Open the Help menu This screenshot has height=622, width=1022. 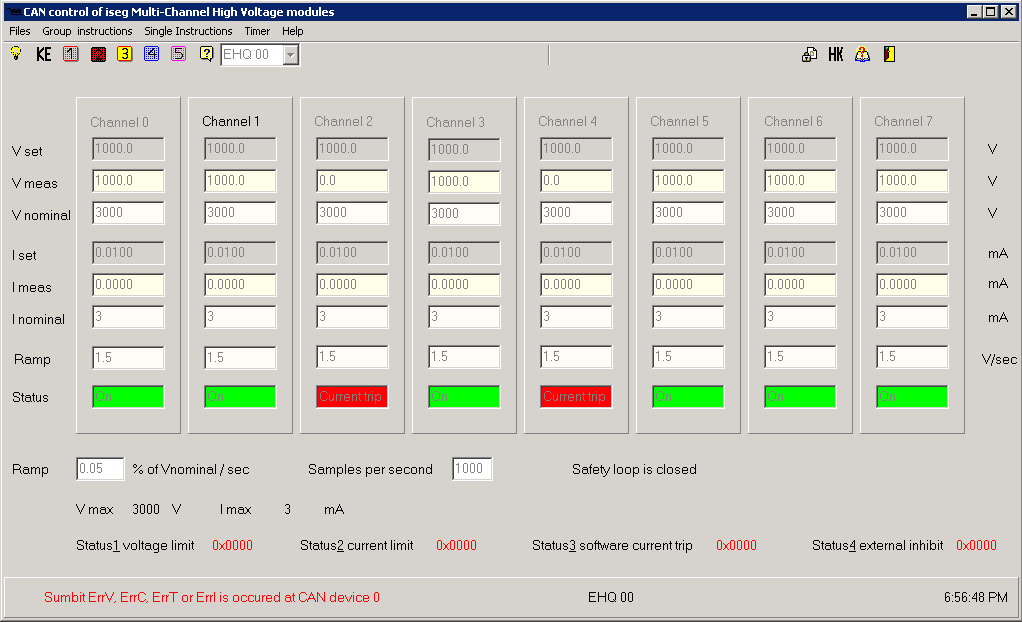coord(293,31)
